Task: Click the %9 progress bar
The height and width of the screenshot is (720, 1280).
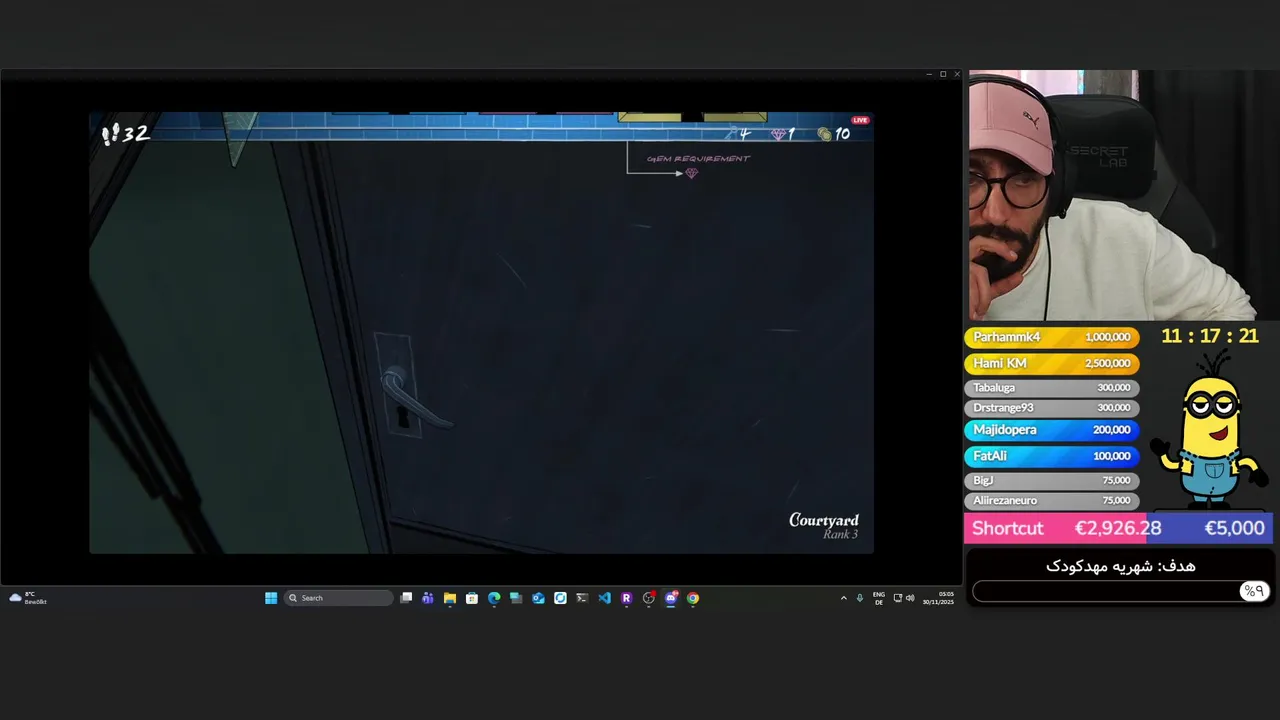Action: pos(1121,591)
